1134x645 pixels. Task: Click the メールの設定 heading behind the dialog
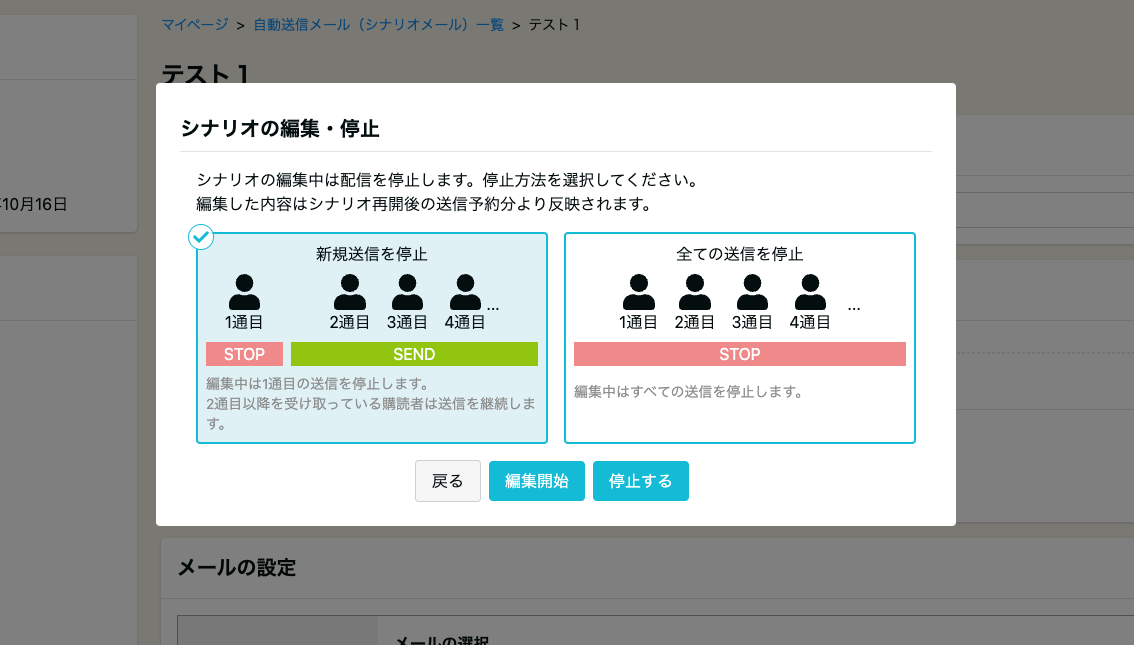click(x=237, y=568)
